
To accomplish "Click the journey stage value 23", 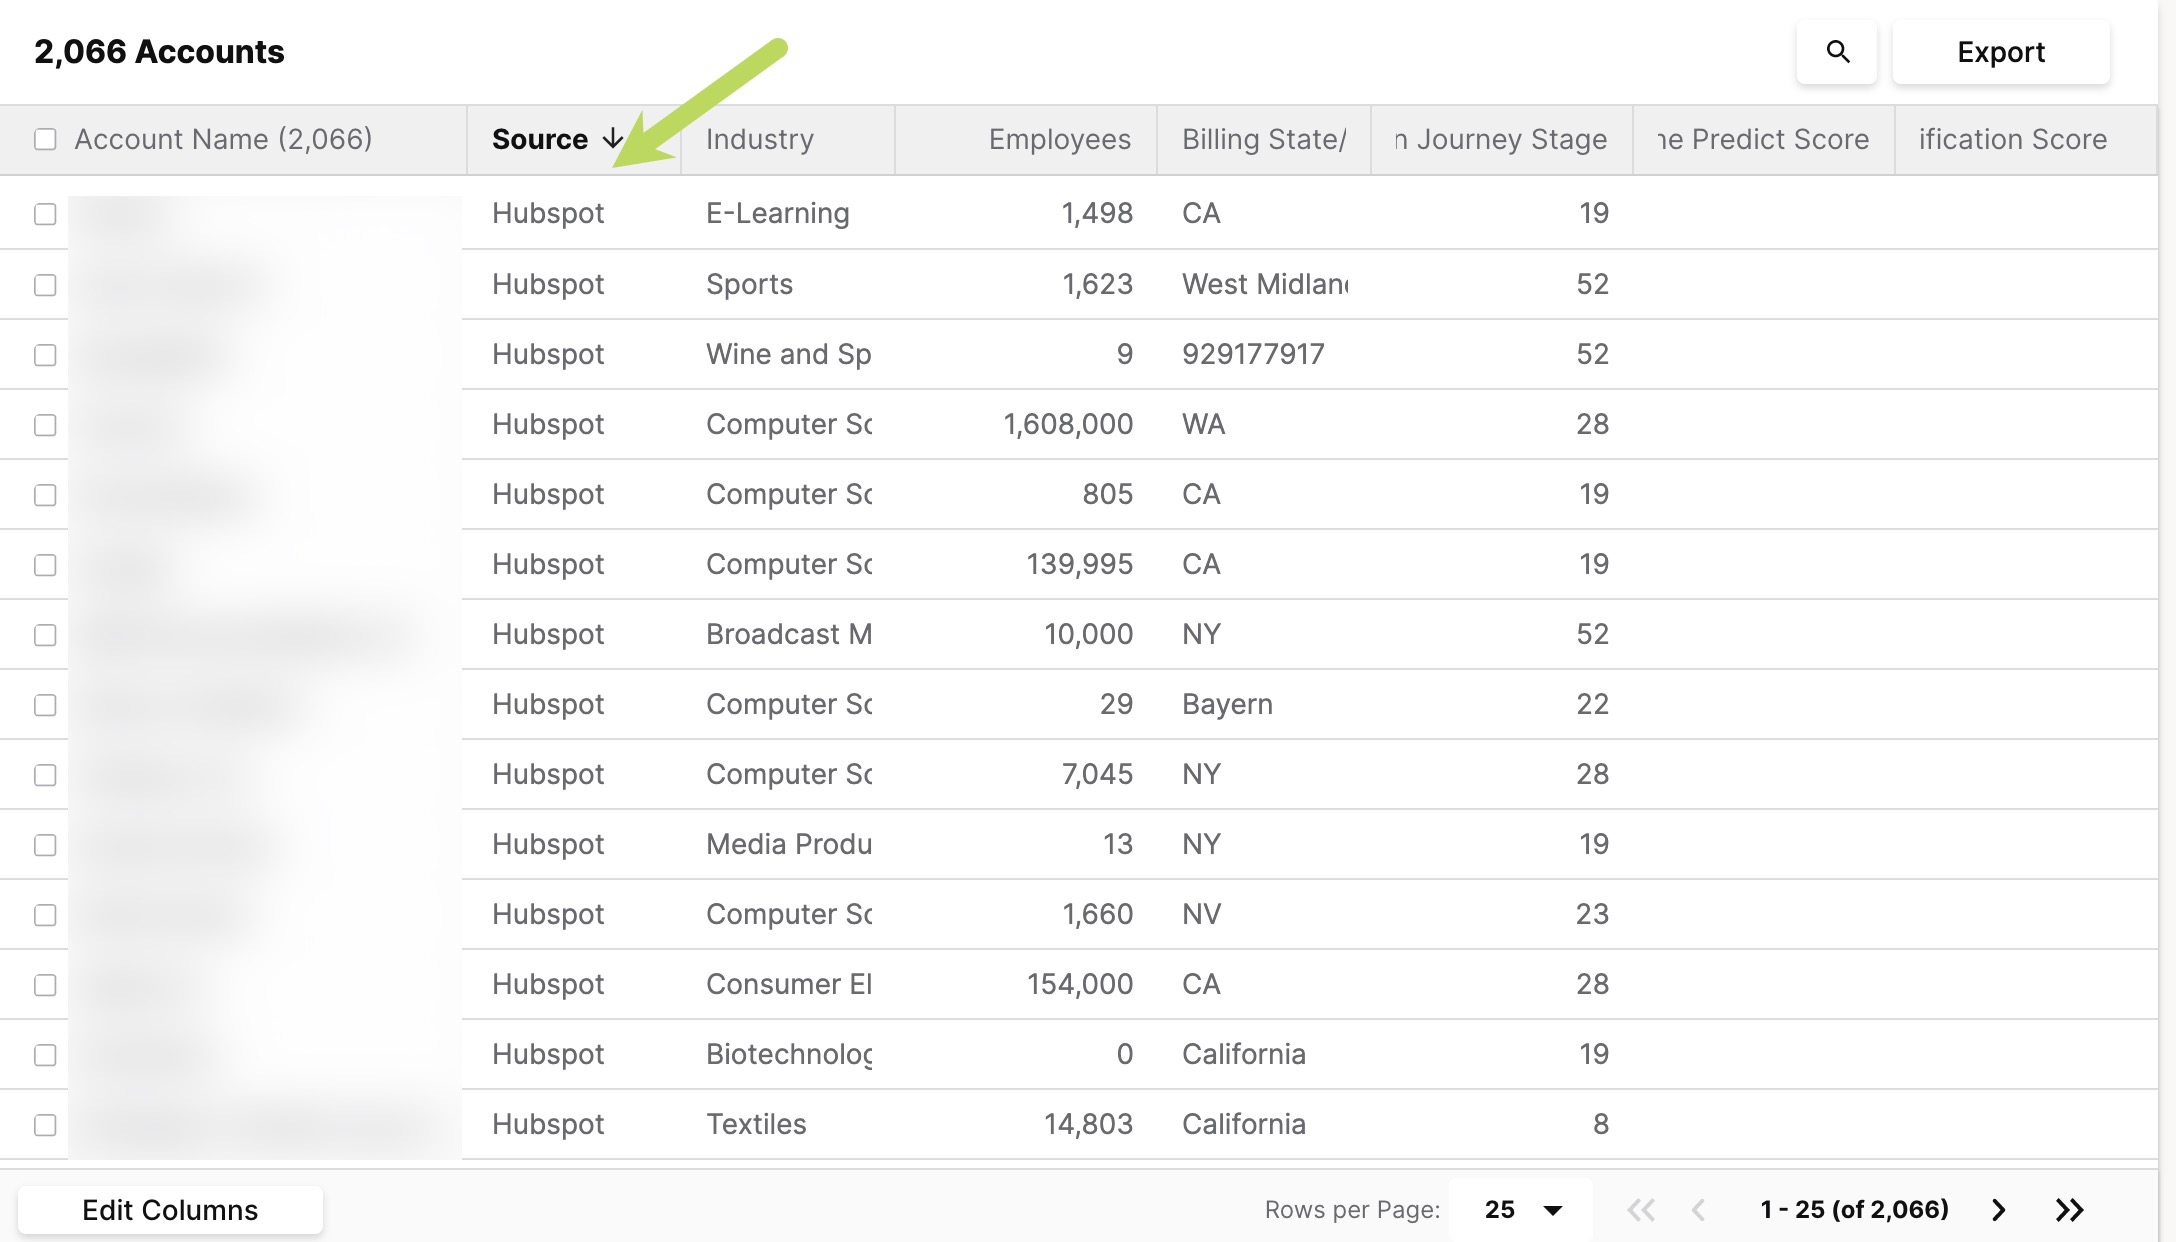I will (x=1593, y=914).
